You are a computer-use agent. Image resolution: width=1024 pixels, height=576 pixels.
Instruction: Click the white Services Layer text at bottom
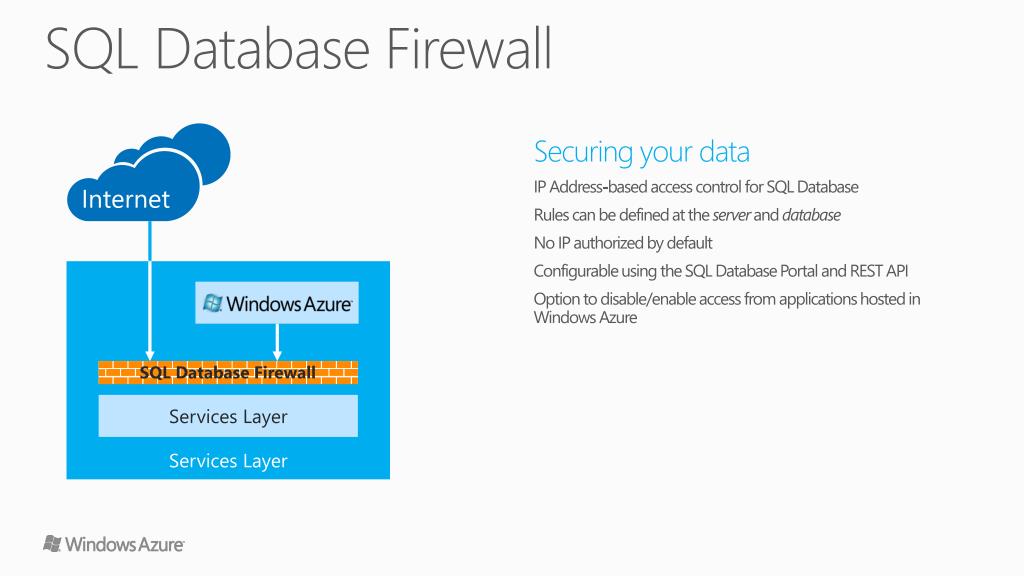coord(228,461)
